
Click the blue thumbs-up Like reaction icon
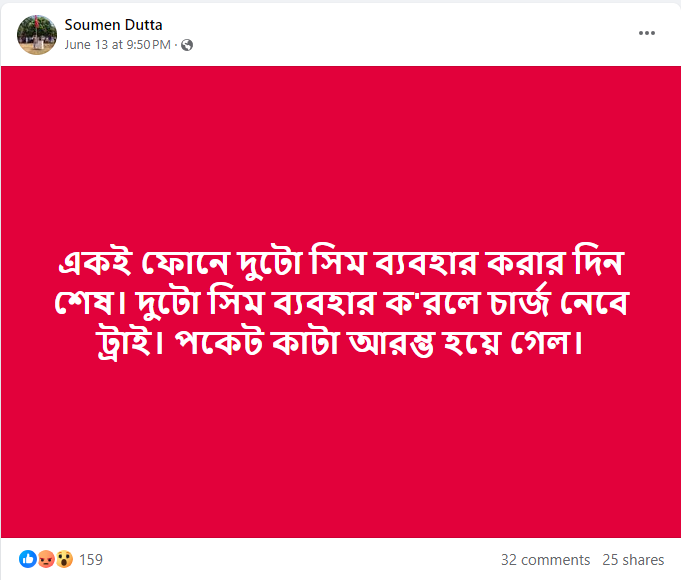pyautogui.click(x=27, y=559)
